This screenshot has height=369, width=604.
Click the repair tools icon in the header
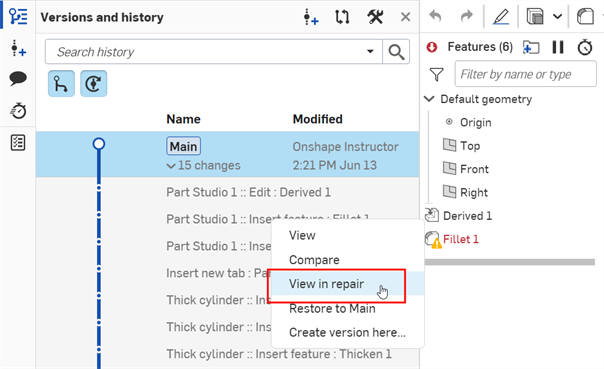click(x=375, y=17)
